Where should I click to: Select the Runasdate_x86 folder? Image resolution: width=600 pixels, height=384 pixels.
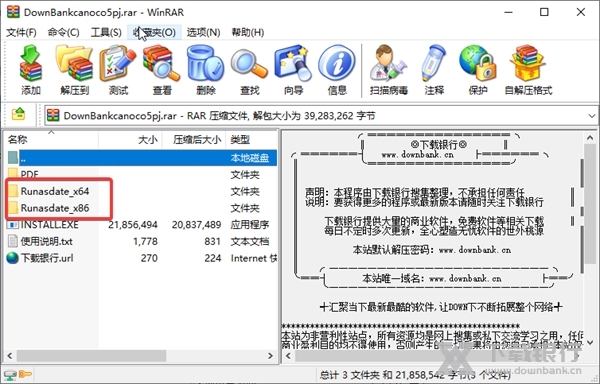[x=55, y=208]
